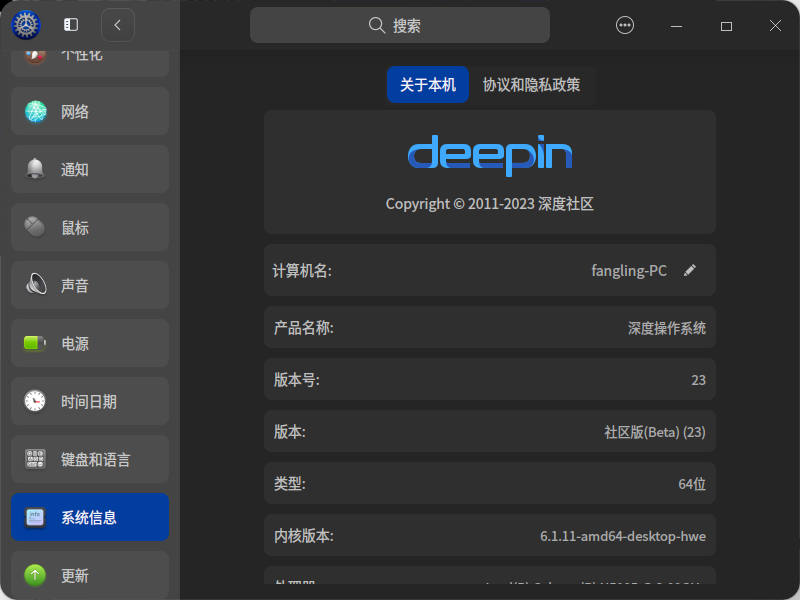Open 更新 green arrow icon

[x=35, y=576]
